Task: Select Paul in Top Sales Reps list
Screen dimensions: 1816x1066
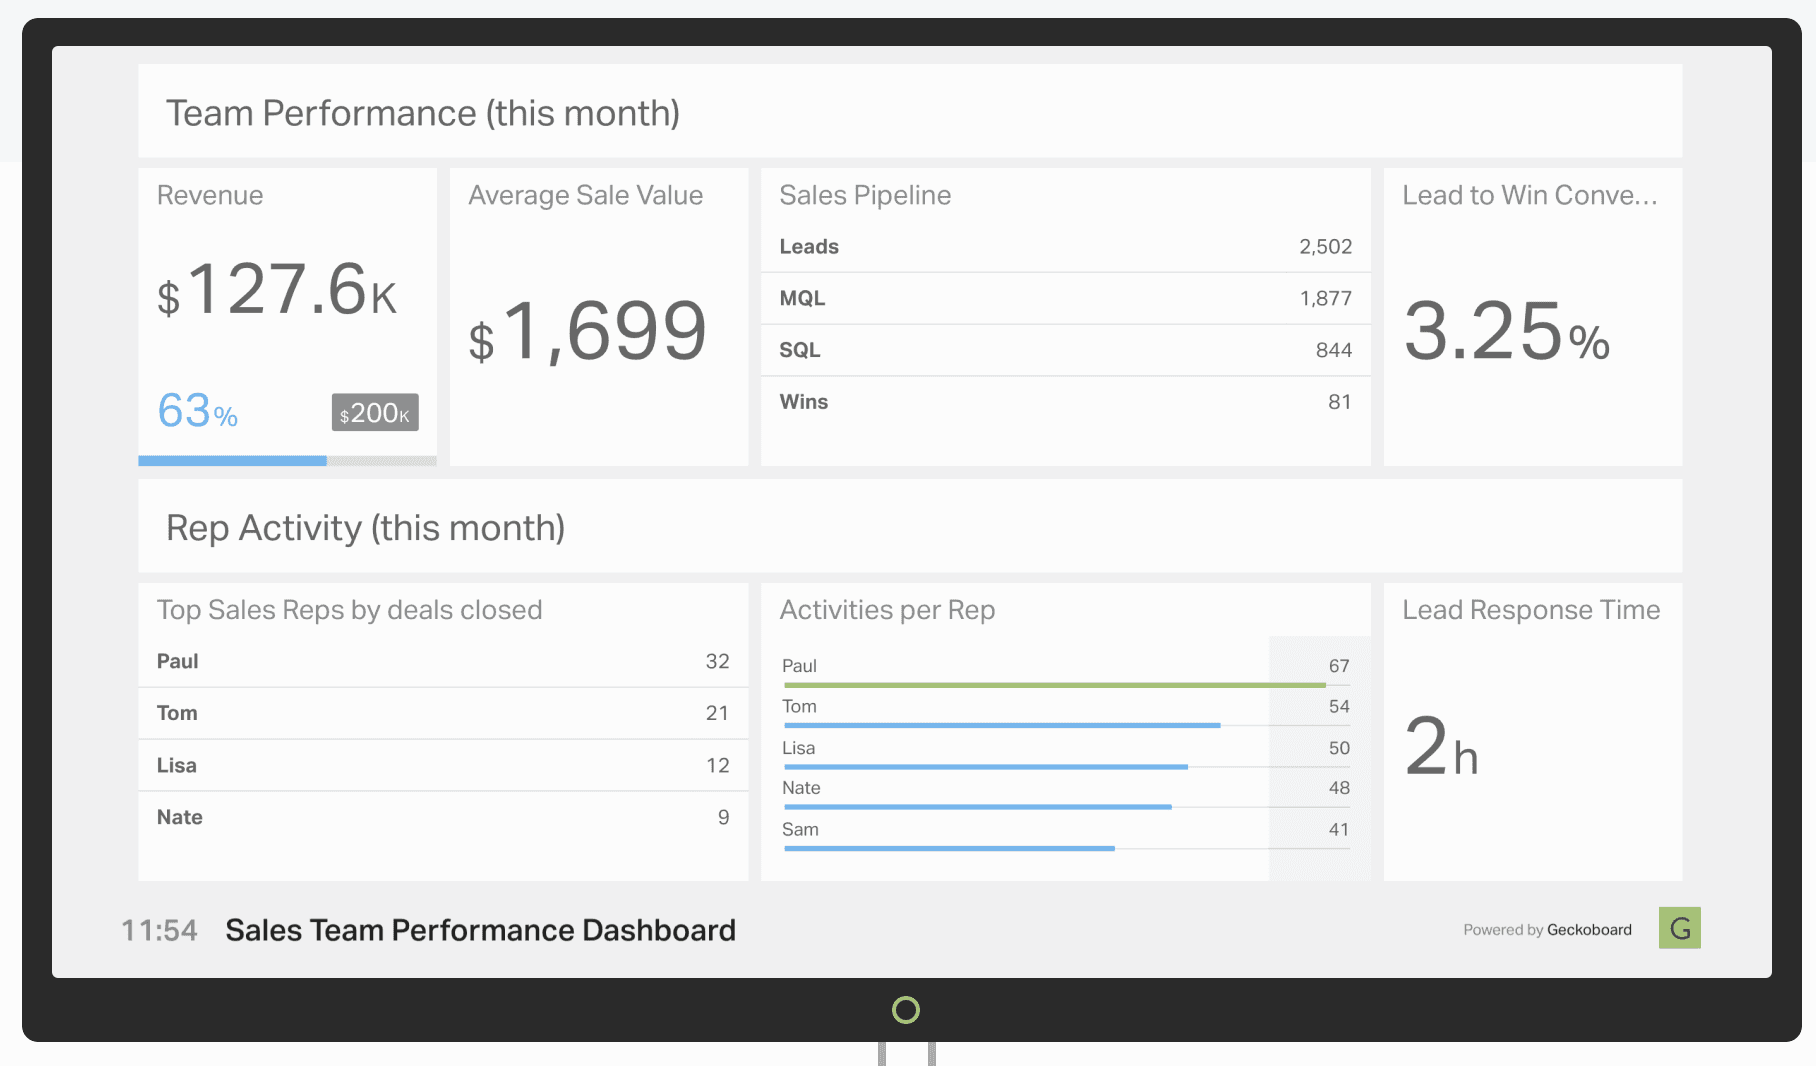Action: tap(177, 661)
